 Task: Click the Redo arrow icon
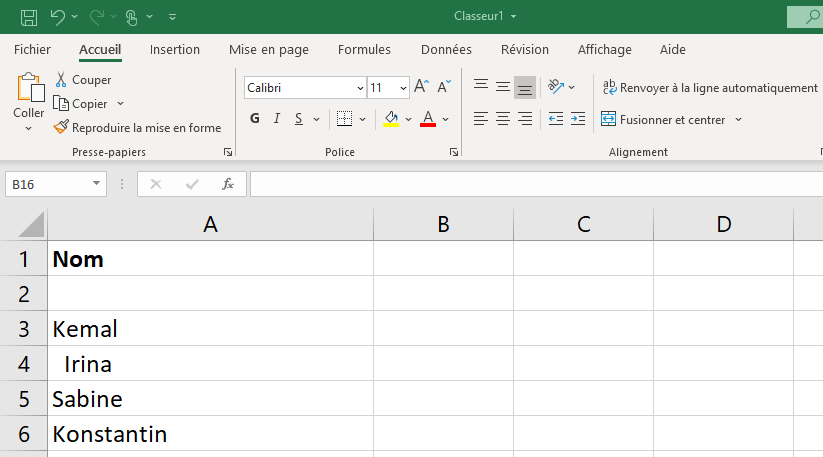click(96, 17)
